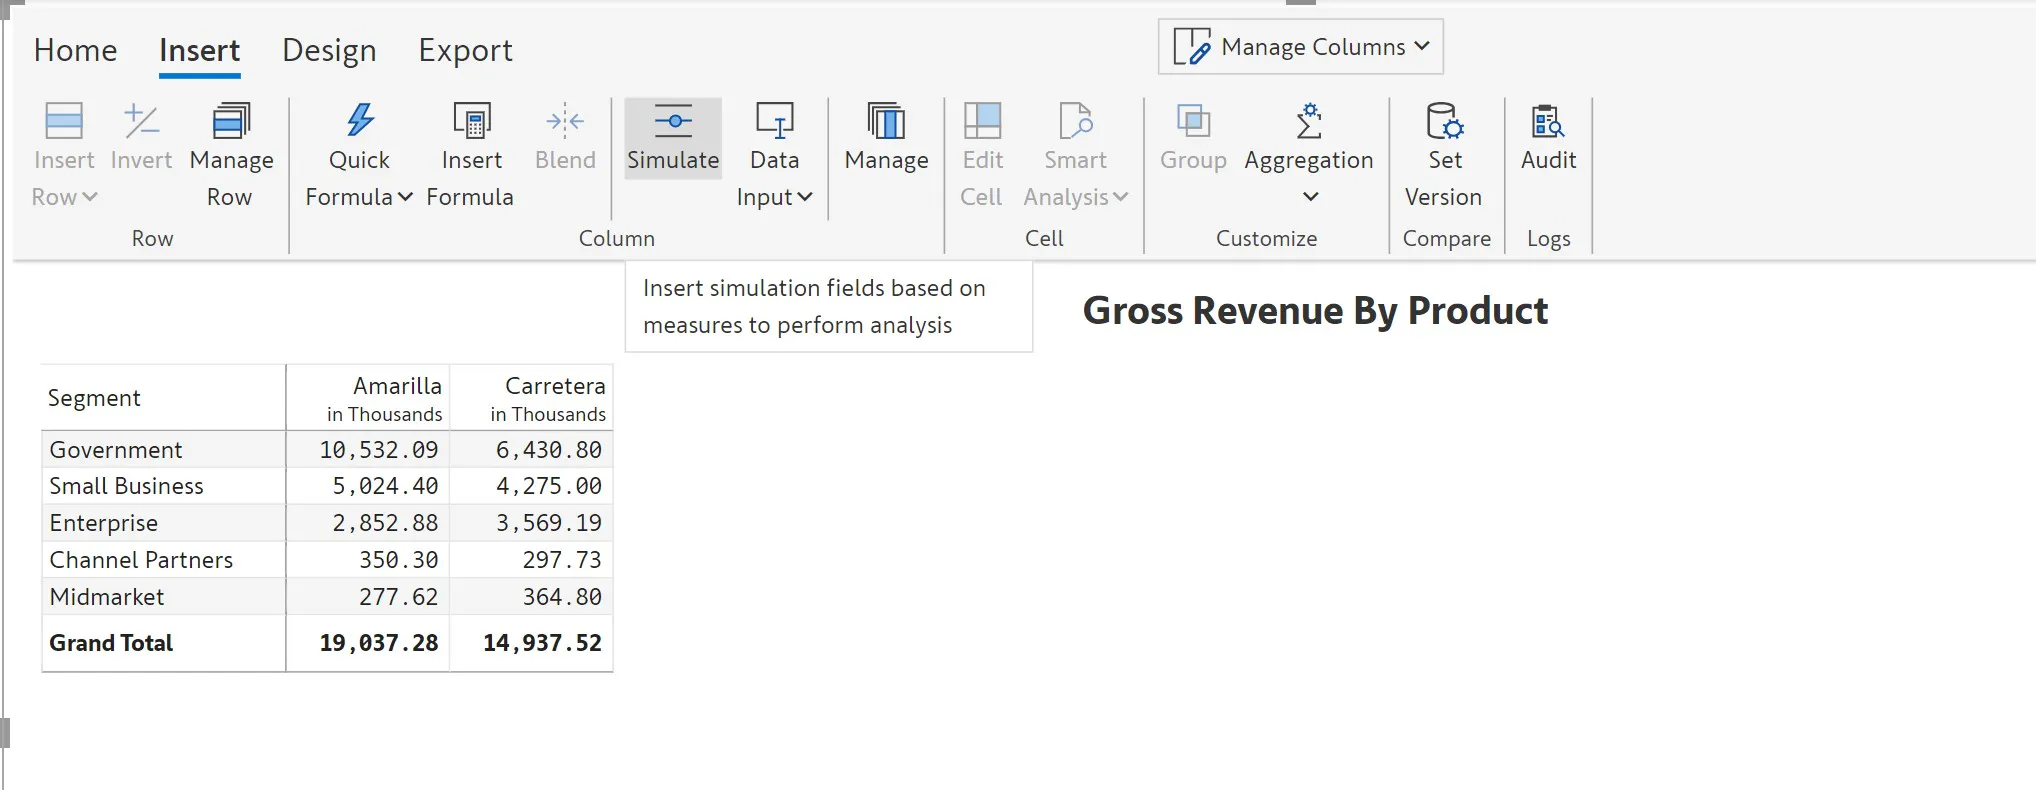This screenshot has width=2036, height=790.
Task: Switch to the Design tab
Action: (x=329, y=50)
